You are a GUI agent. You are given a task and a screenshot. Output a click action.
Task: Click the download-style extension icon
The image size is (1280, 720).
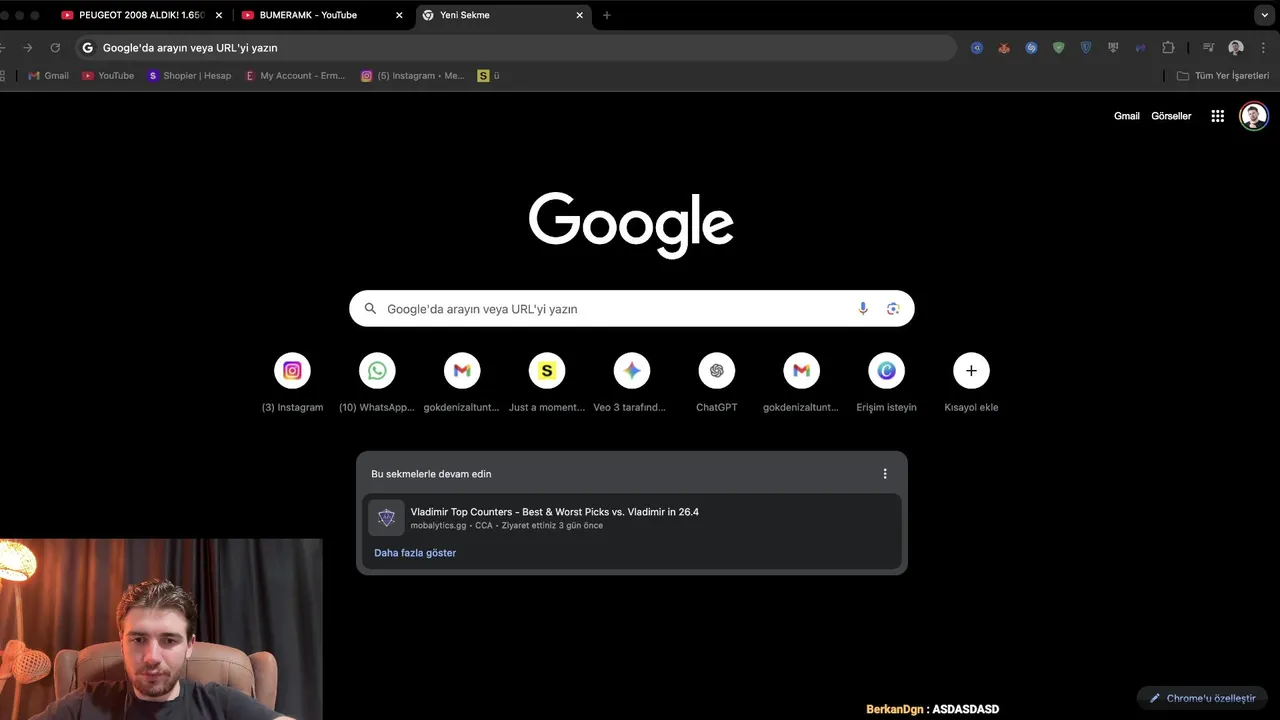tap(1112, 47)
